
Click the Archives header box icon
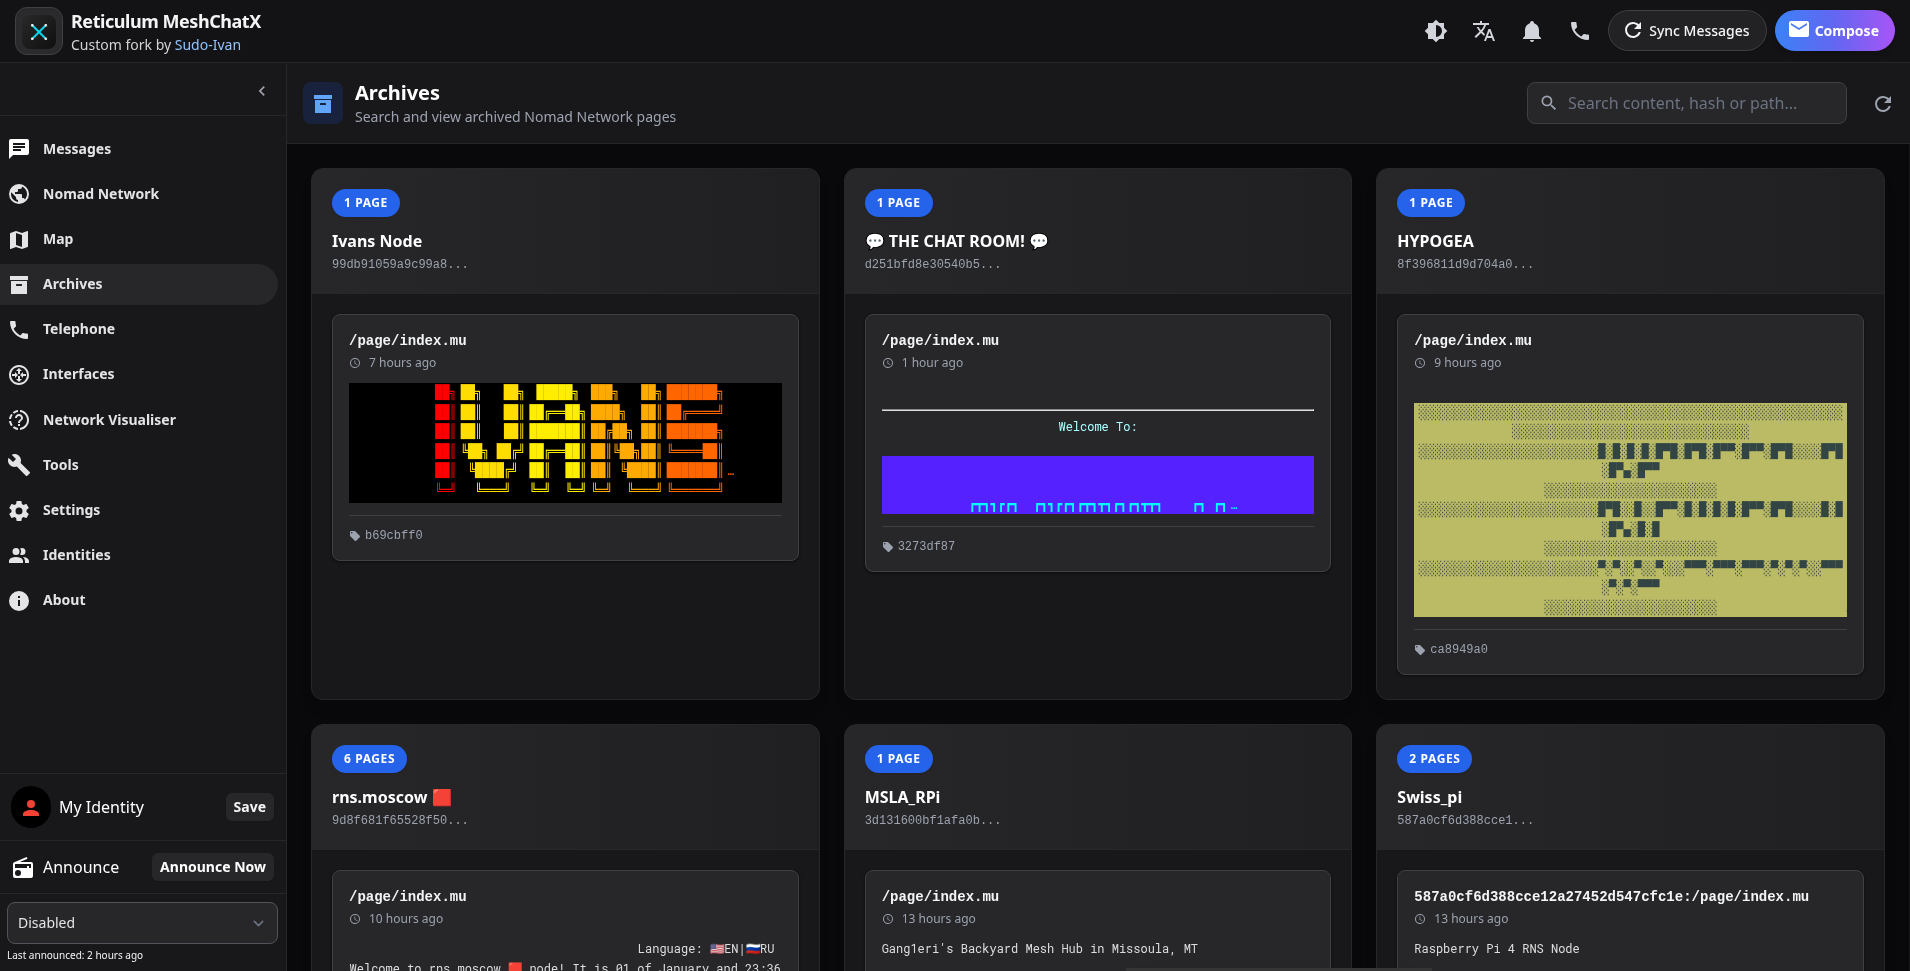point(323,104)
